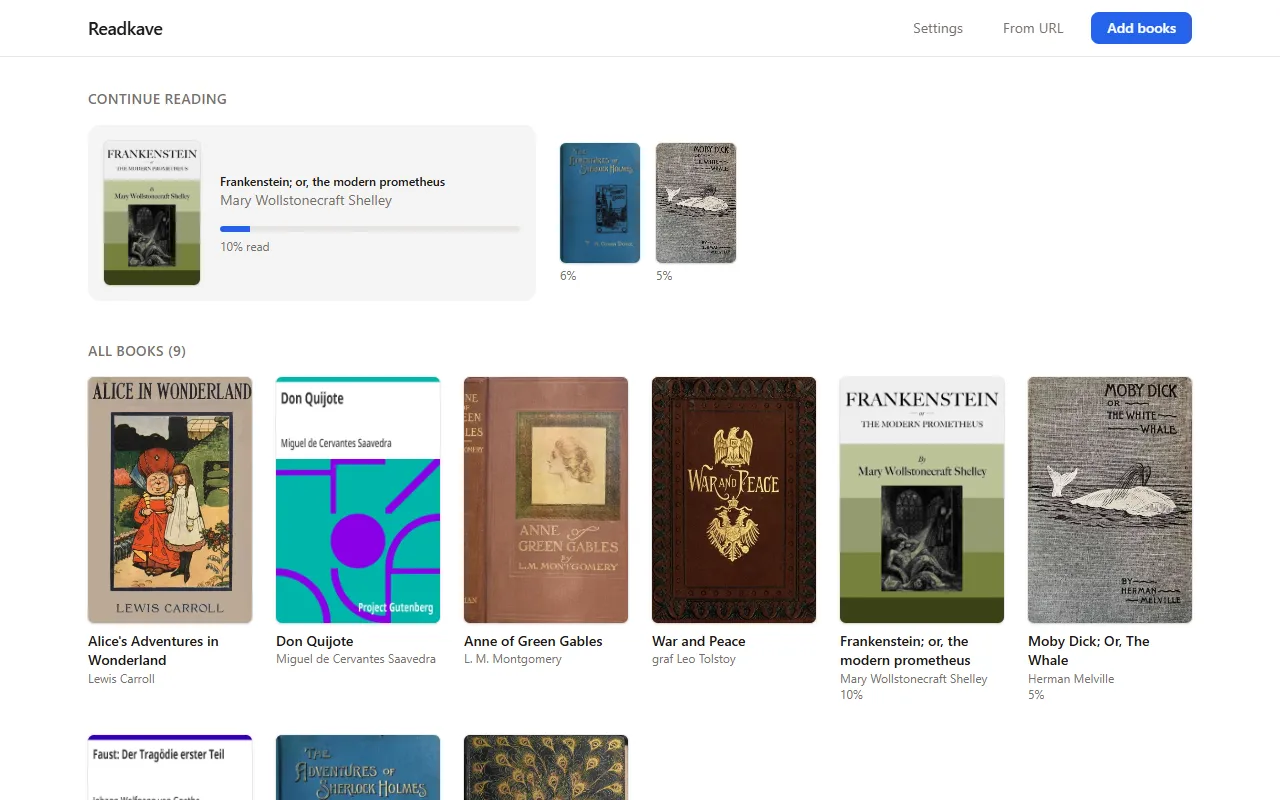Click grid title "Frankenstein; or, the modern prometheus"
This screenshot has height=800, width=1280.
tap(905, 651)
